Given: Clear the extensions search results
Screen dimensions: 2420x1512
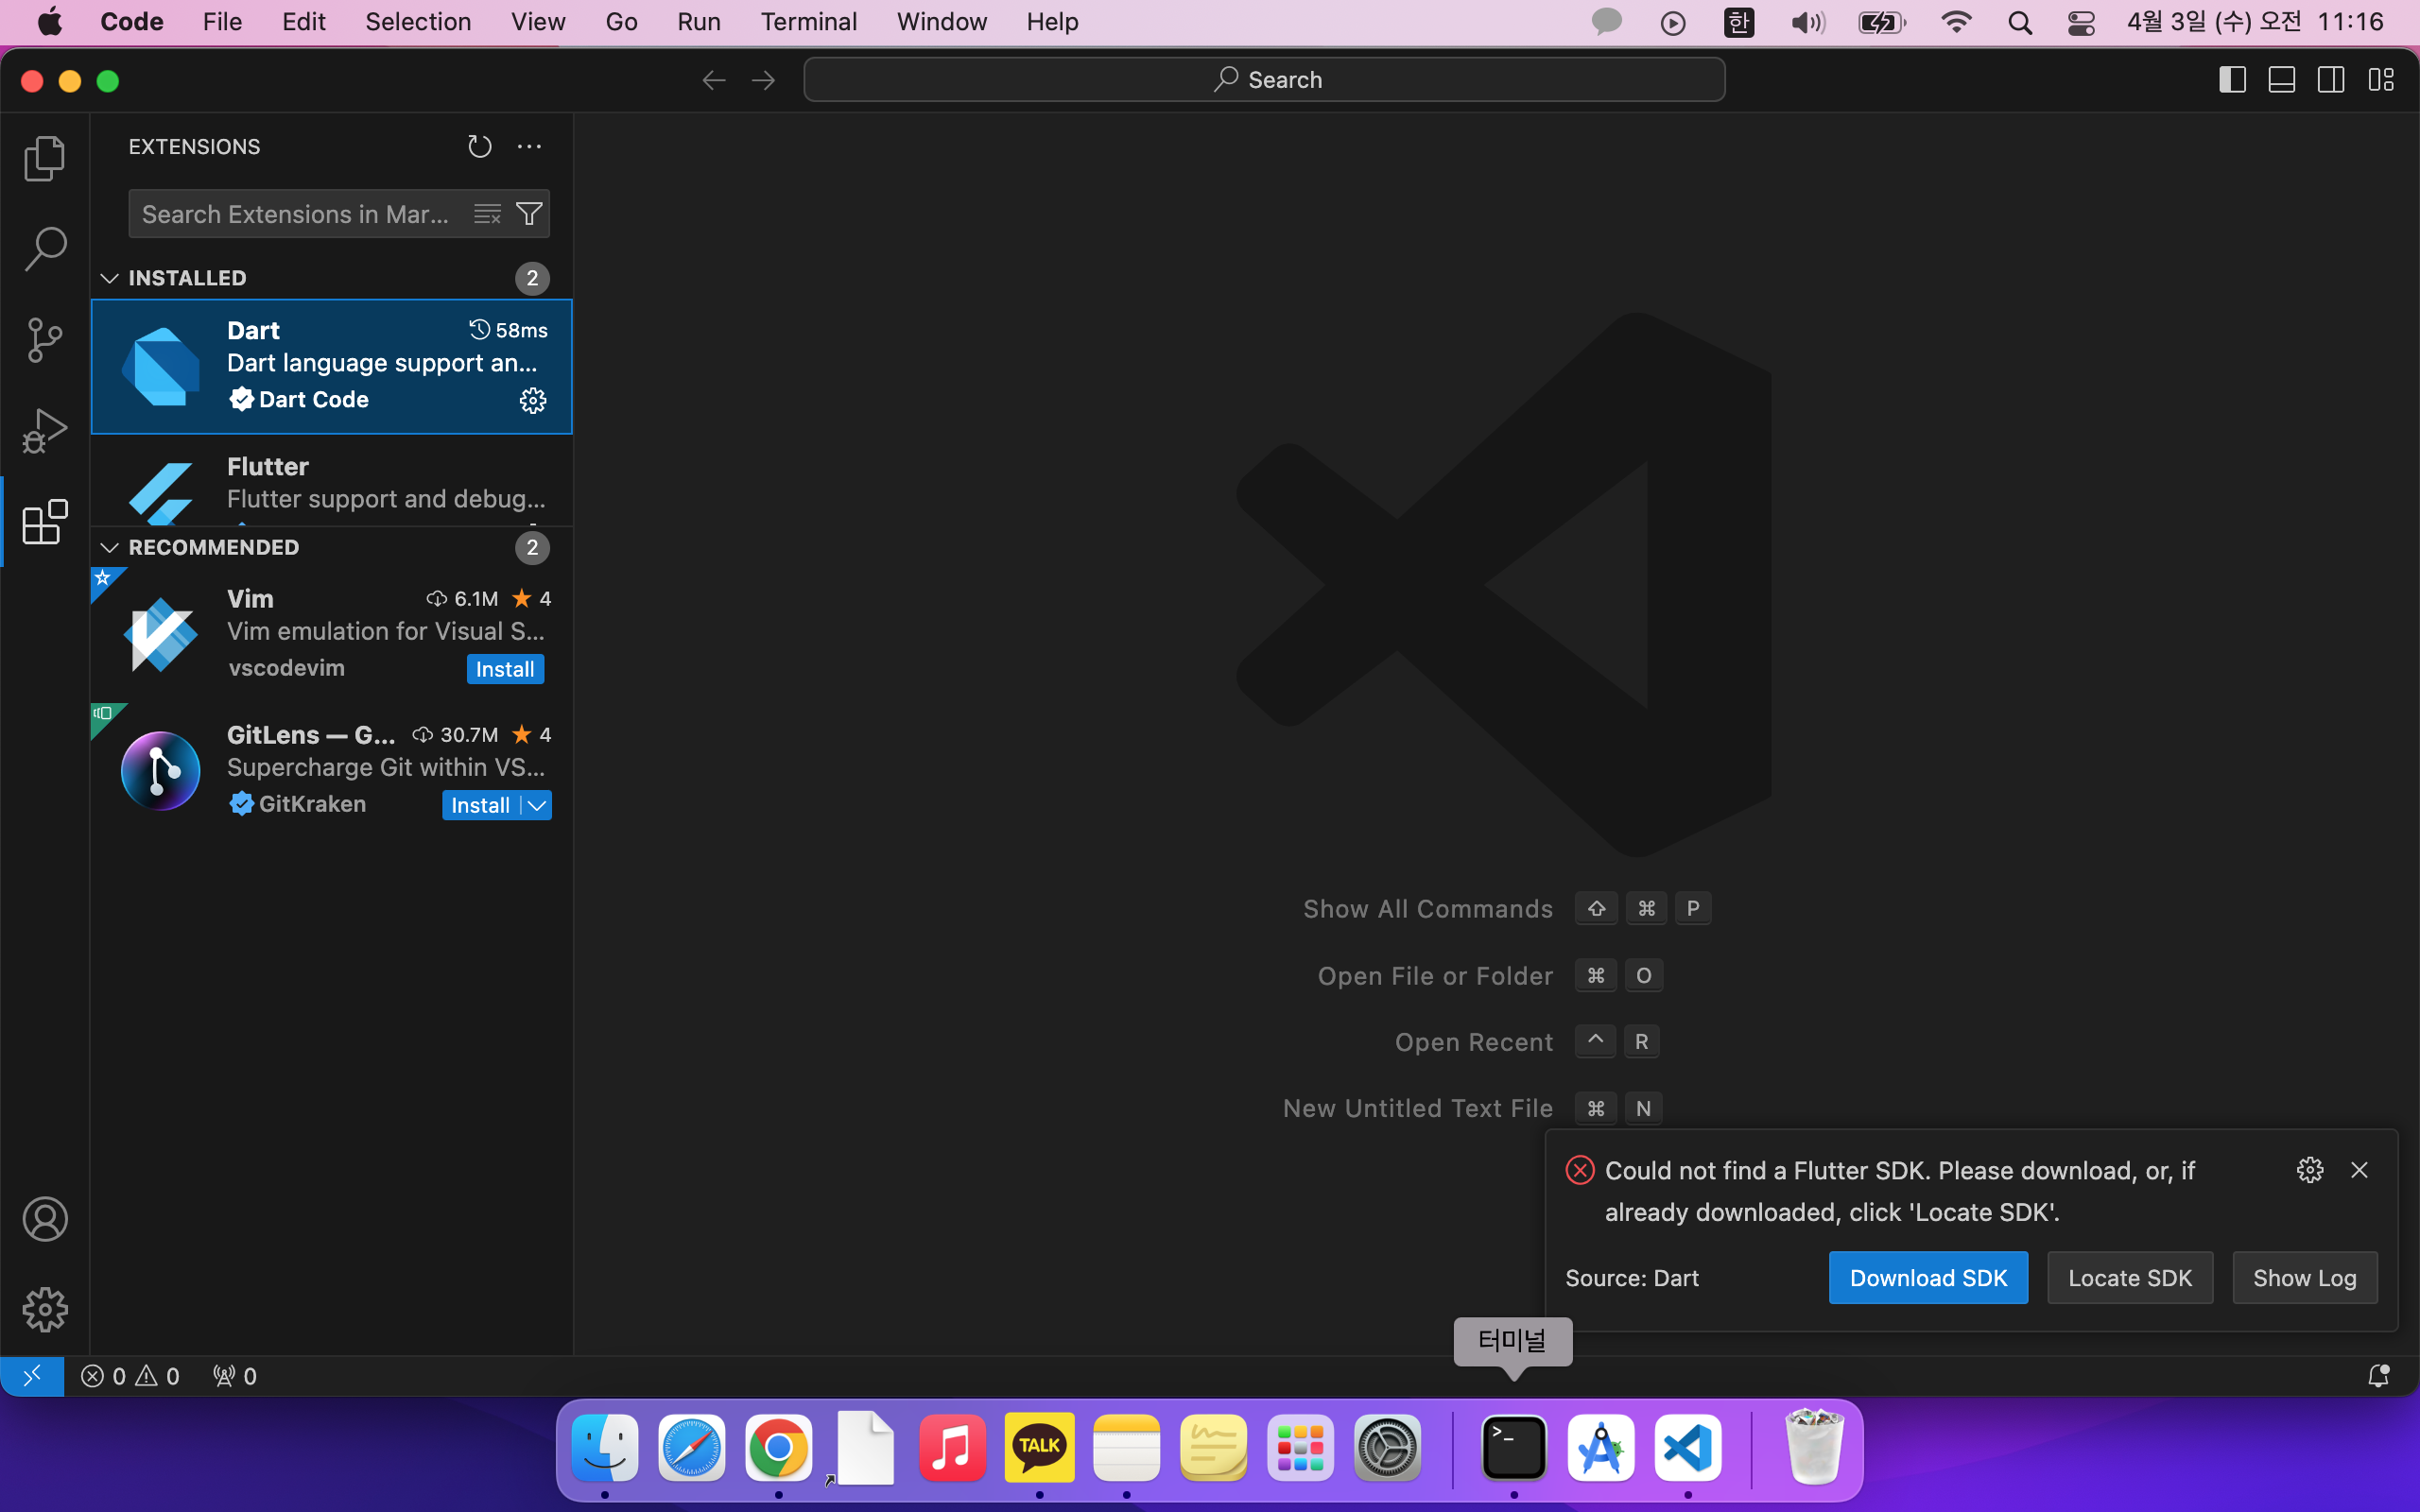Looking at the screenshot, I should (x=487, y=214).
